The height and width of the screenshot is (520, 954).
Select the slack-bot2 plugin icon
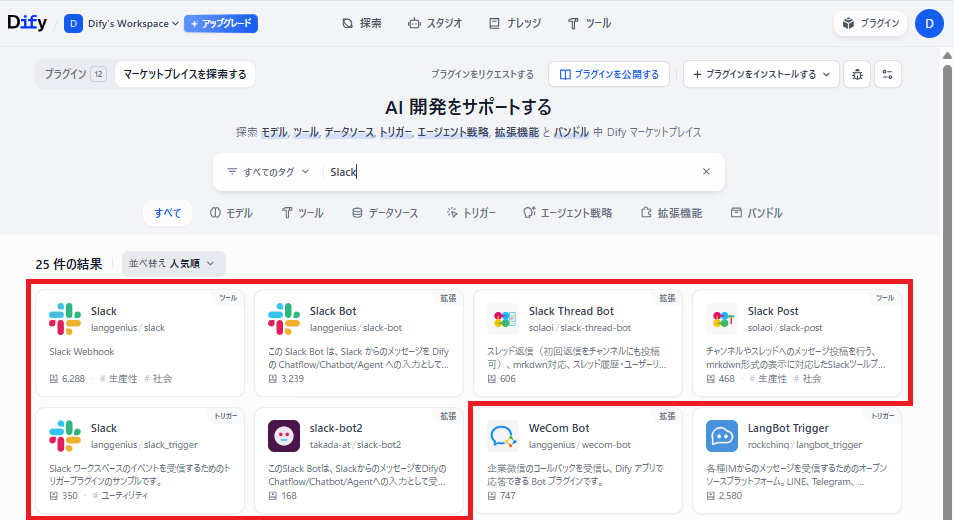[284, 436]
